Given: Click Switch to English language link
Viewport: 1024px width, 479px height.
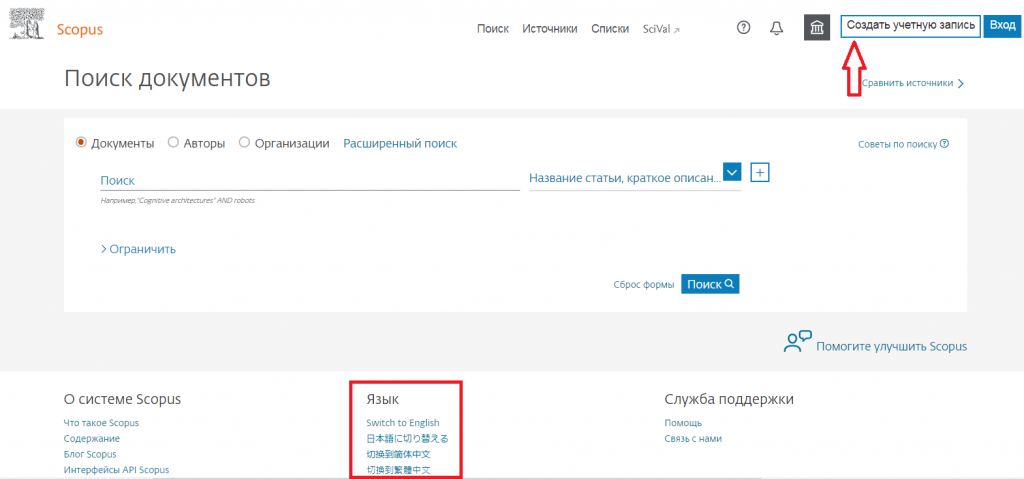Looking at the screenshot, I should point(403,423).
